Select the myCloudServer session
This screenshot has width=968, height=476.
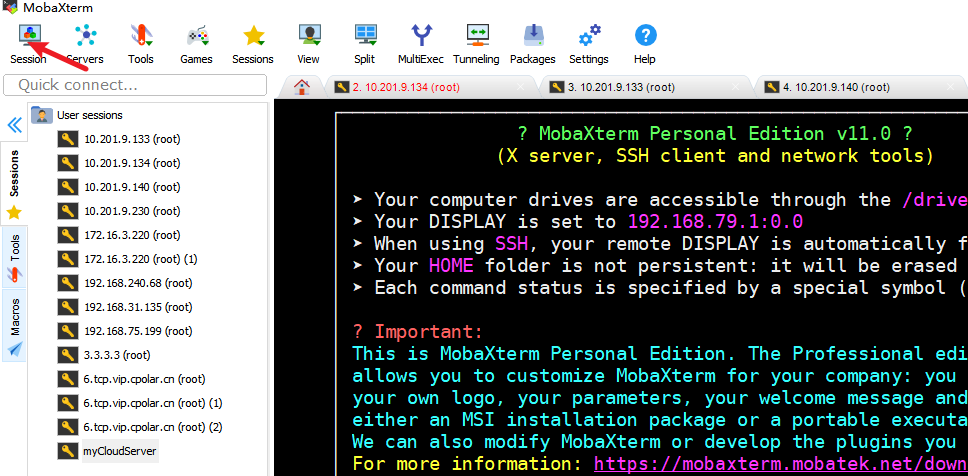(x=120, y=451)
